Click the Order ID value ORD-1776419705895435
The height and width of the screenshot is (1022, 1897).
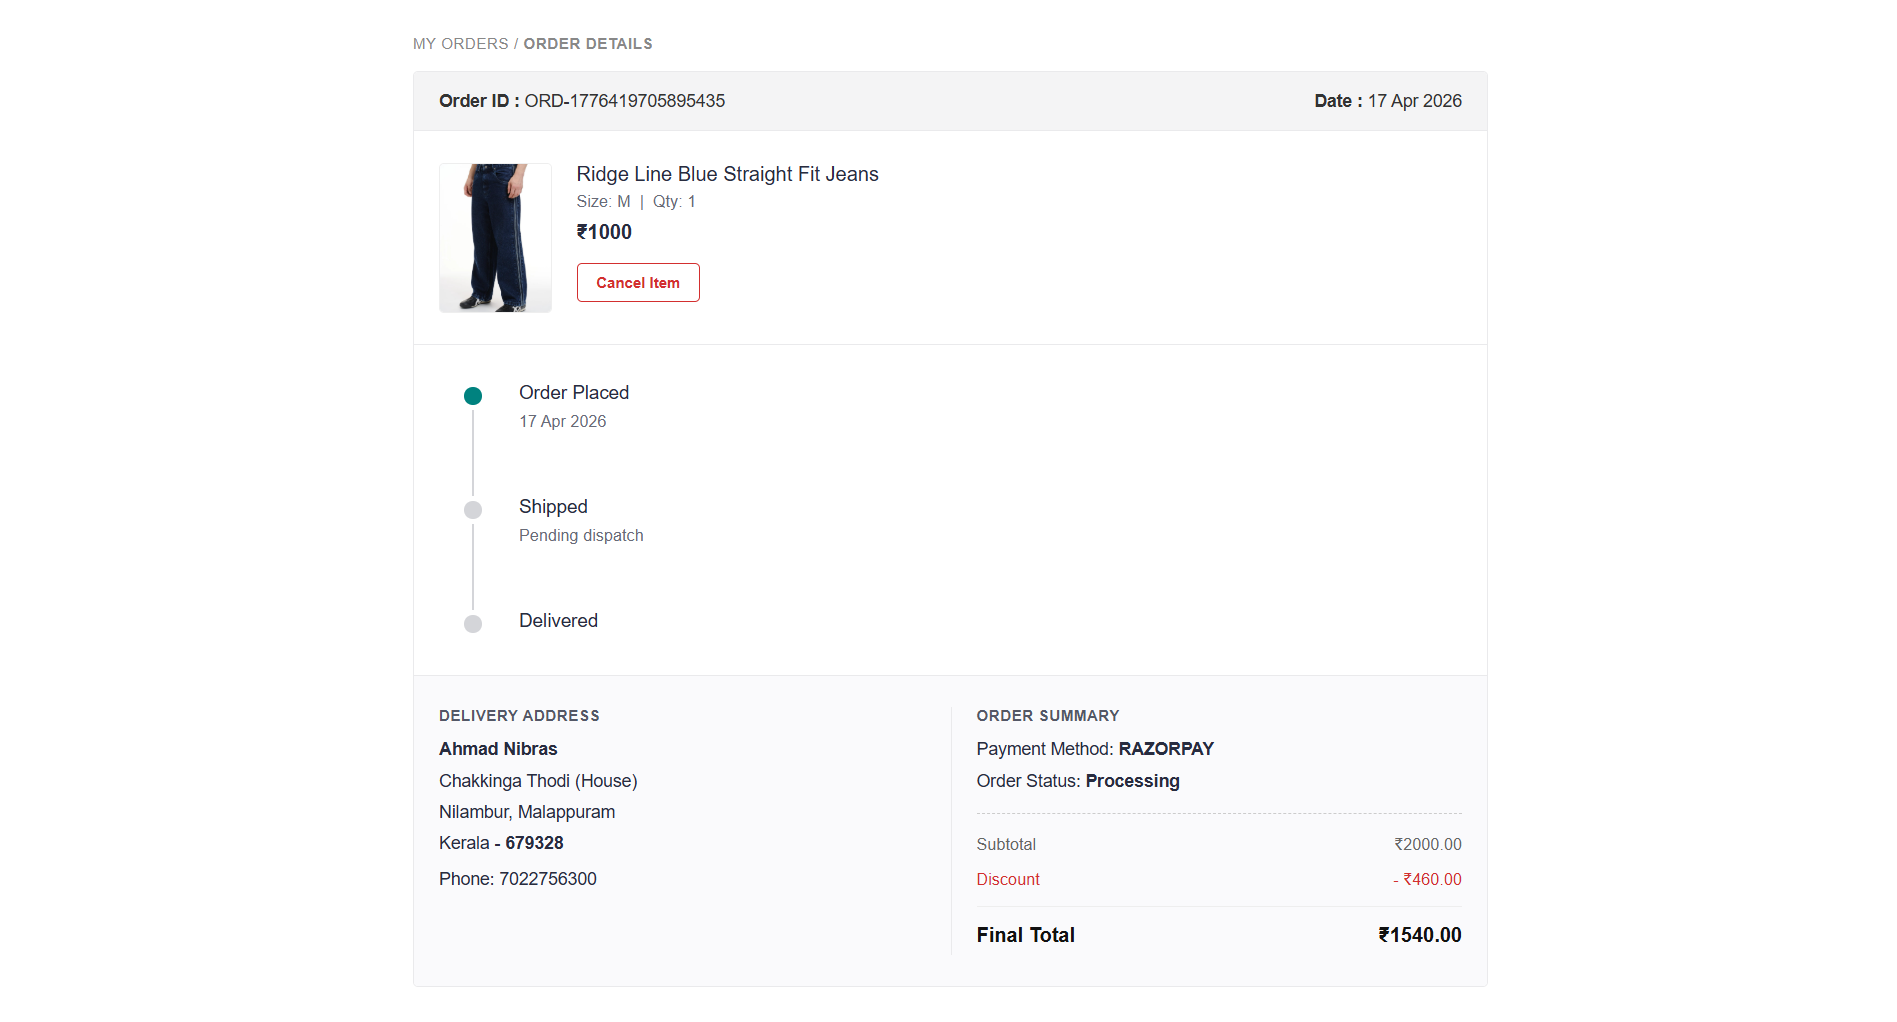[625, 100]
